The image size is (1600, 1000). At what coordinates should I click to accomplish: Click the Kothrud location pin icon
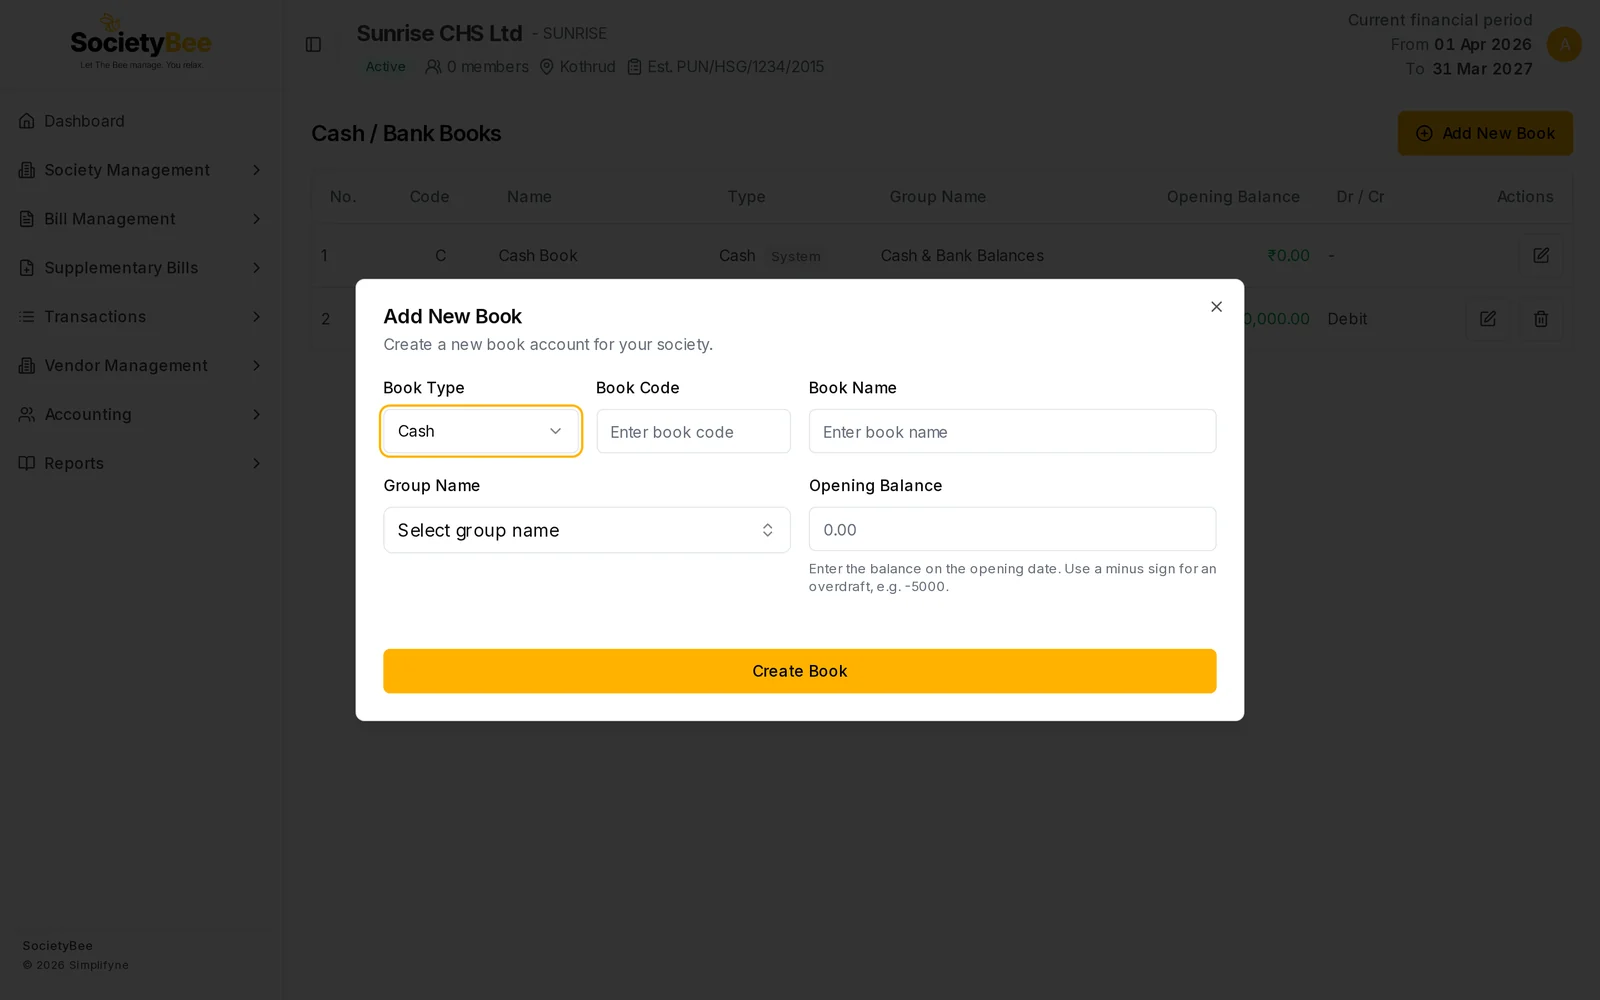click(547, 67)
